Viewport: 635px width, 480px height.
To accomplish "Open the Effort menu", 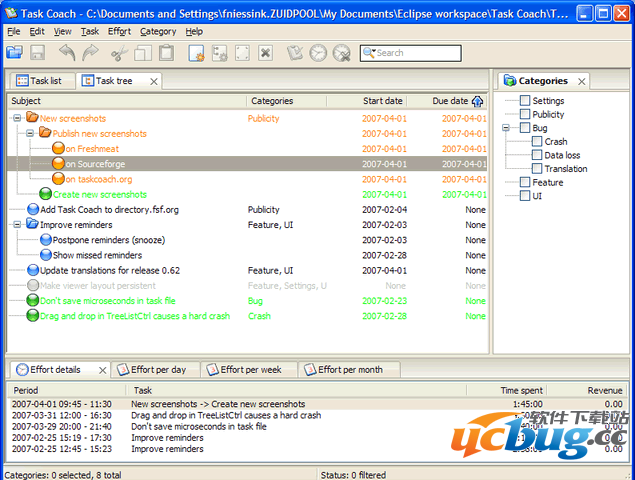I will (x=119, y=31).
